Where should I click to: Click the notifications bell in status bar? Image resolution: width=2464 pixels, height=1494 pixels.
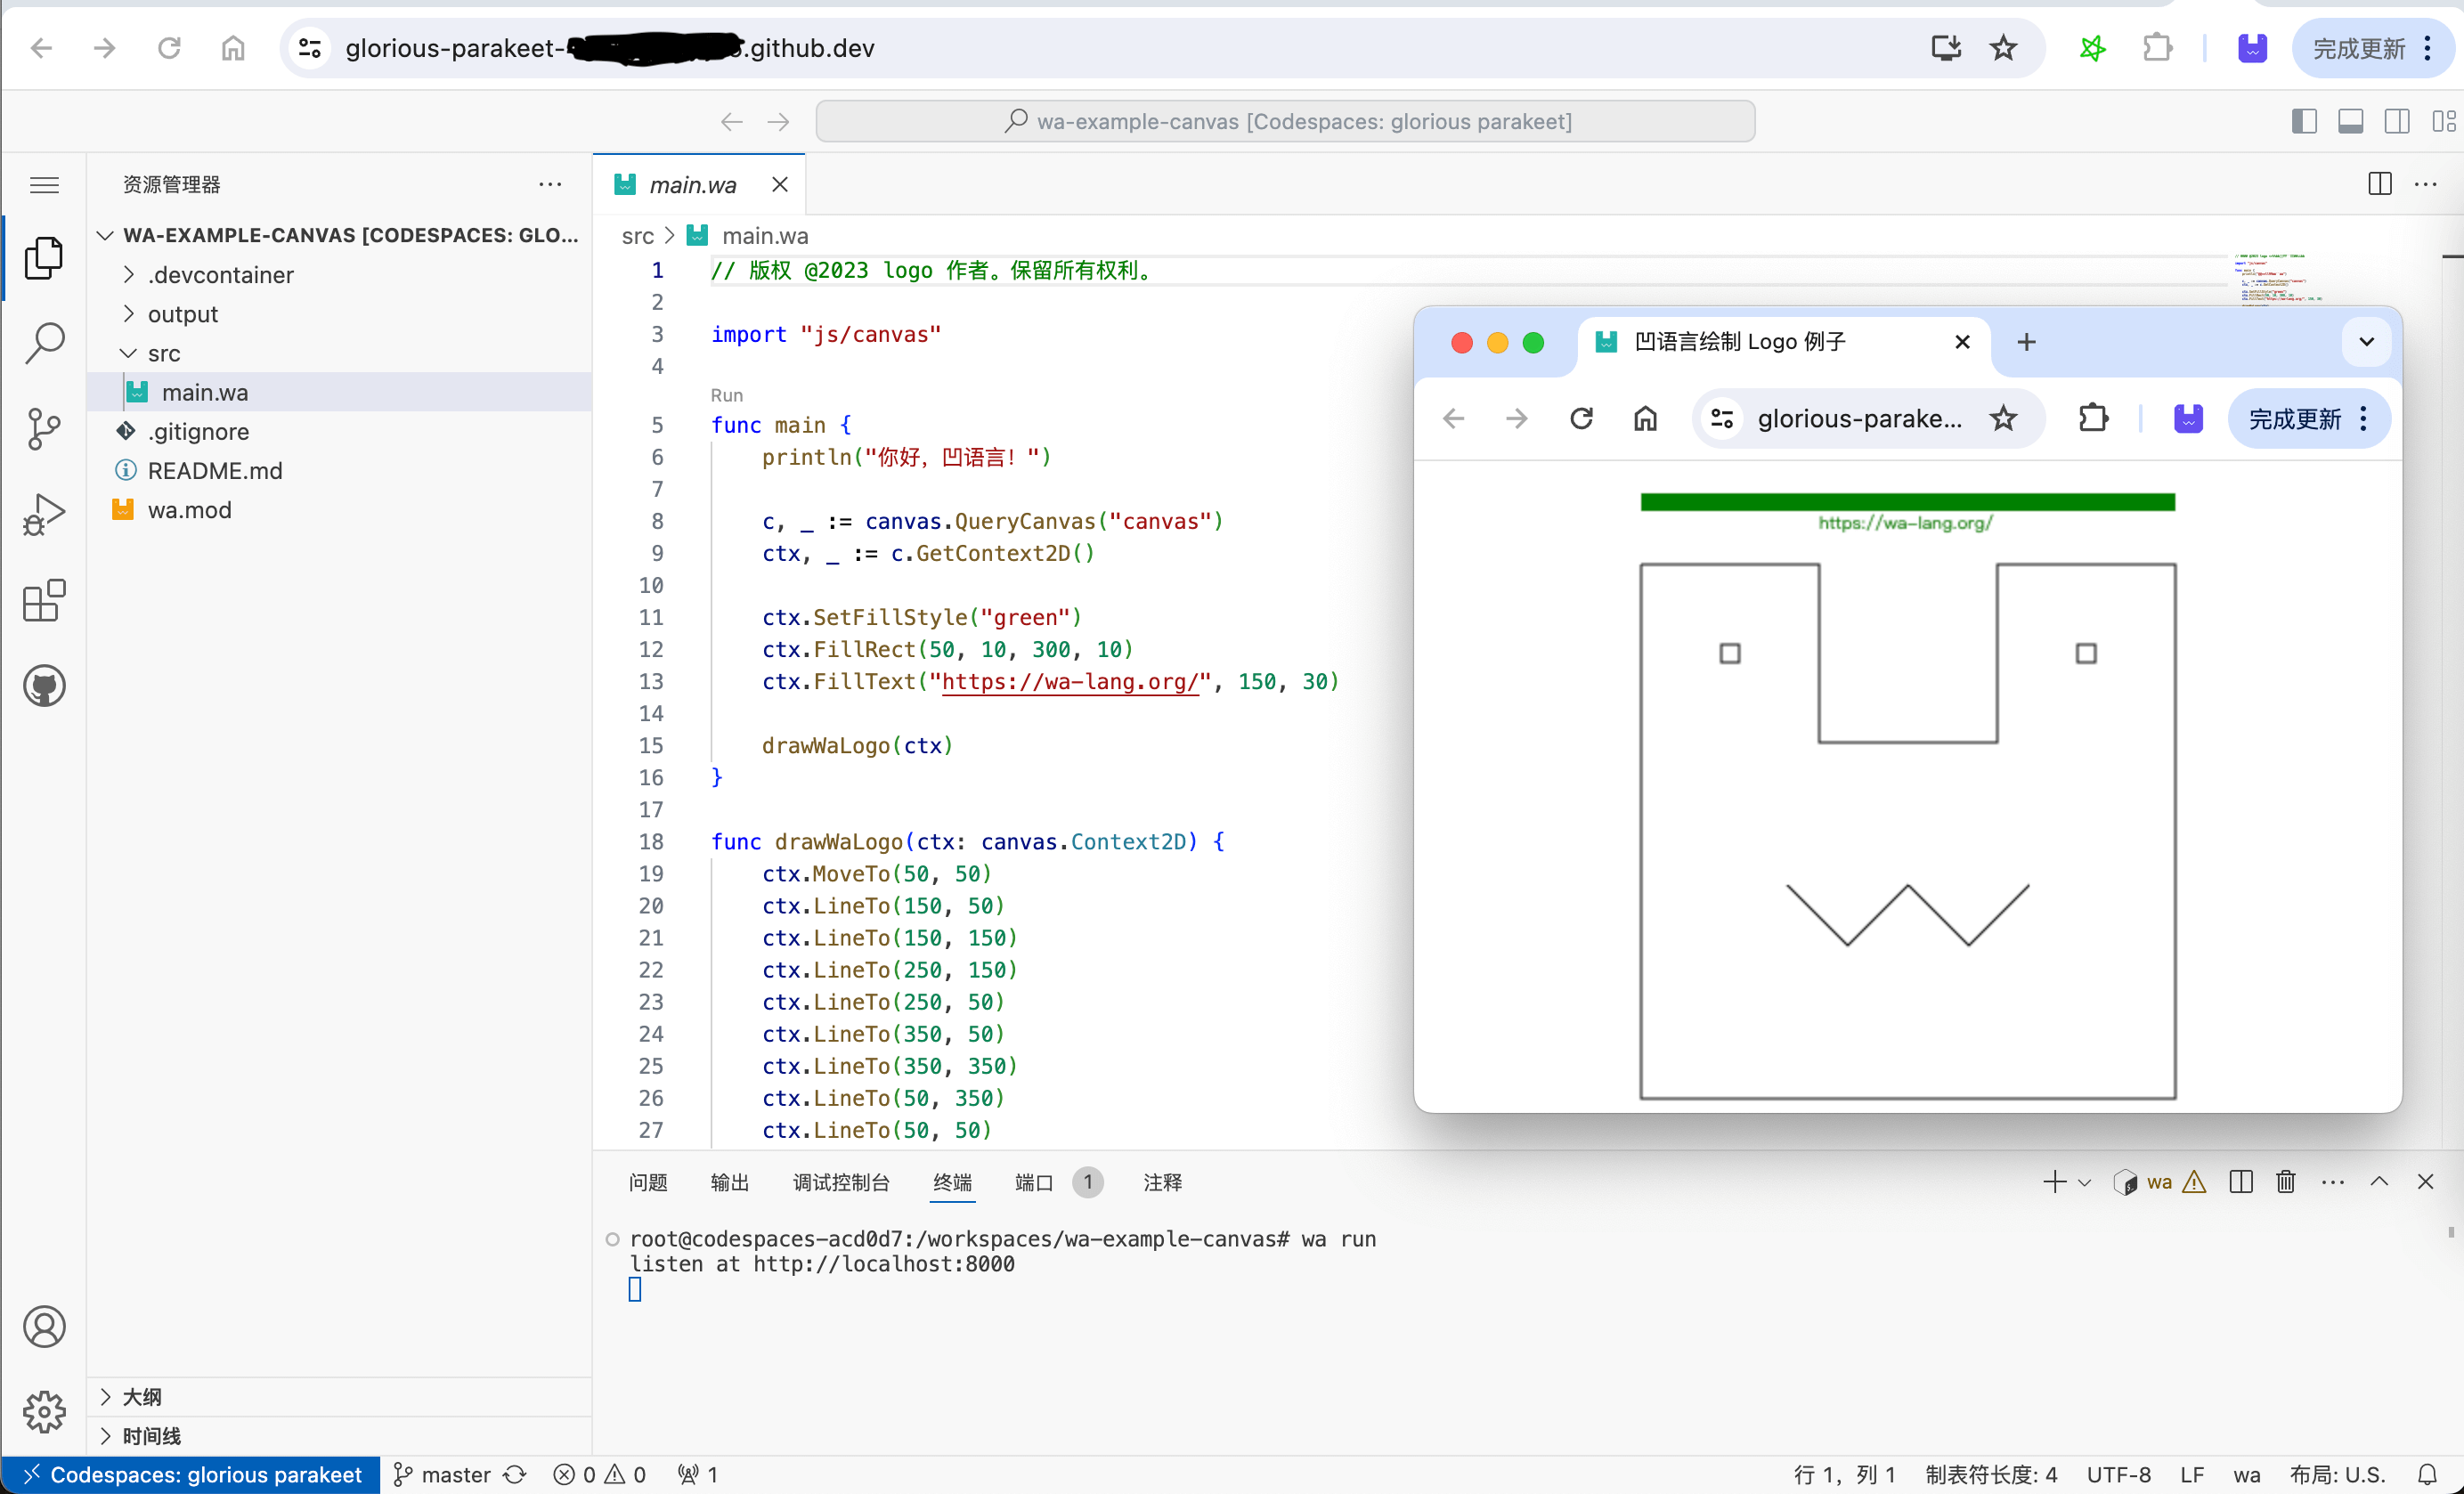pos(2428,1474)
